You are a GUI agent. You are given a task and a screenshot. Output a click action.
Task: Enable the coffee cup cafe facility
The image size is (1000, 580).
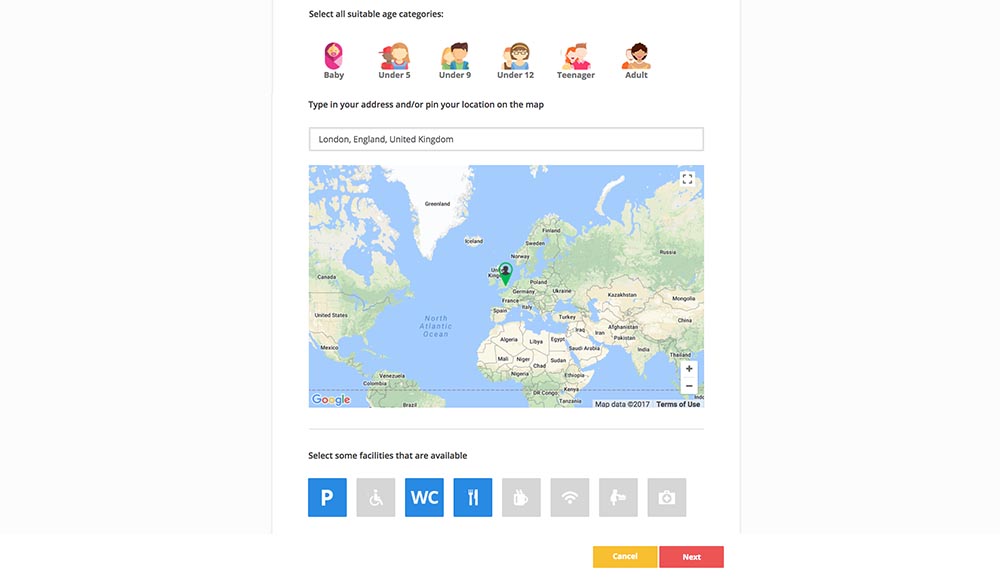click(521, 497)
